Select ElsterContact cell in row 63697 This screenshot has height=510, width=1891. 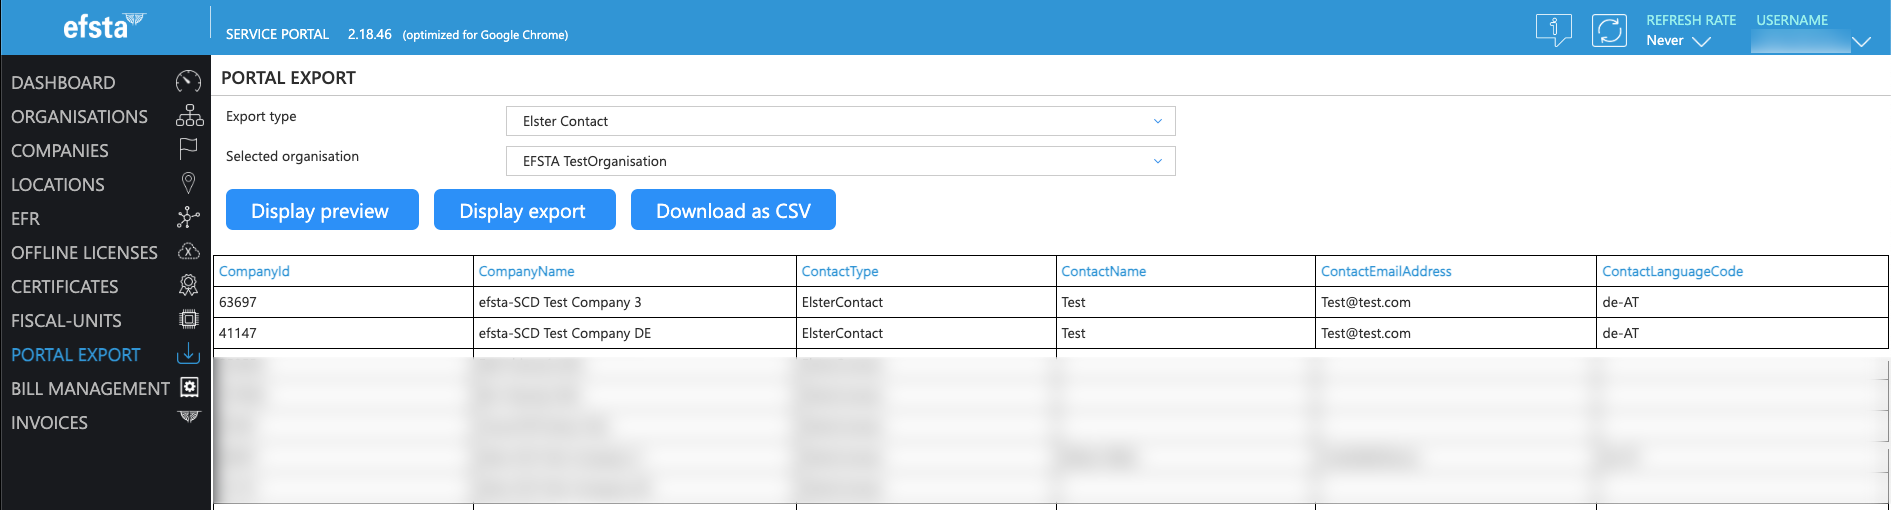926,302
